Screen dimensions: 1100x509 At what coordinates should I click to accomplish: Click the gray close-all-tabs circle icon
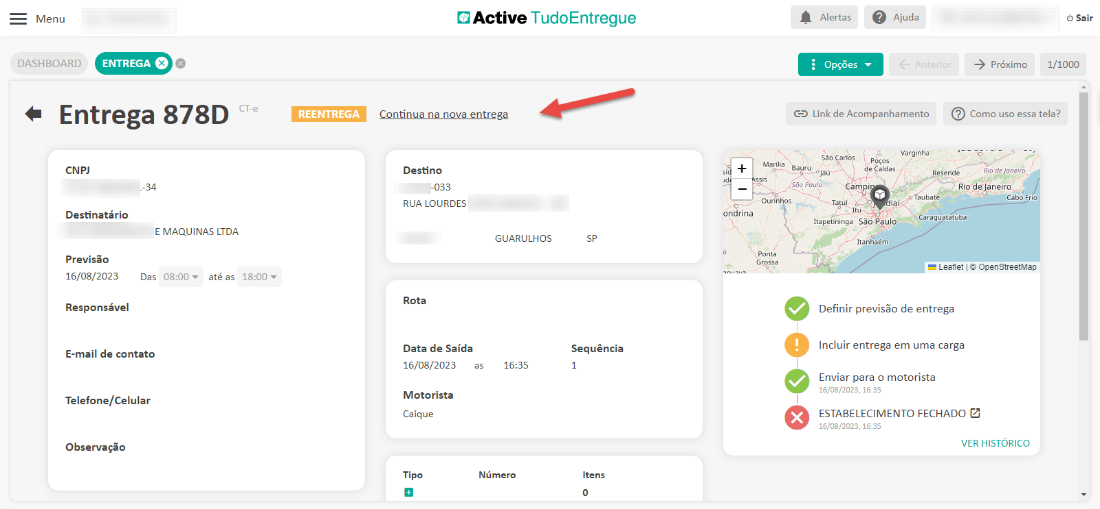180,63
